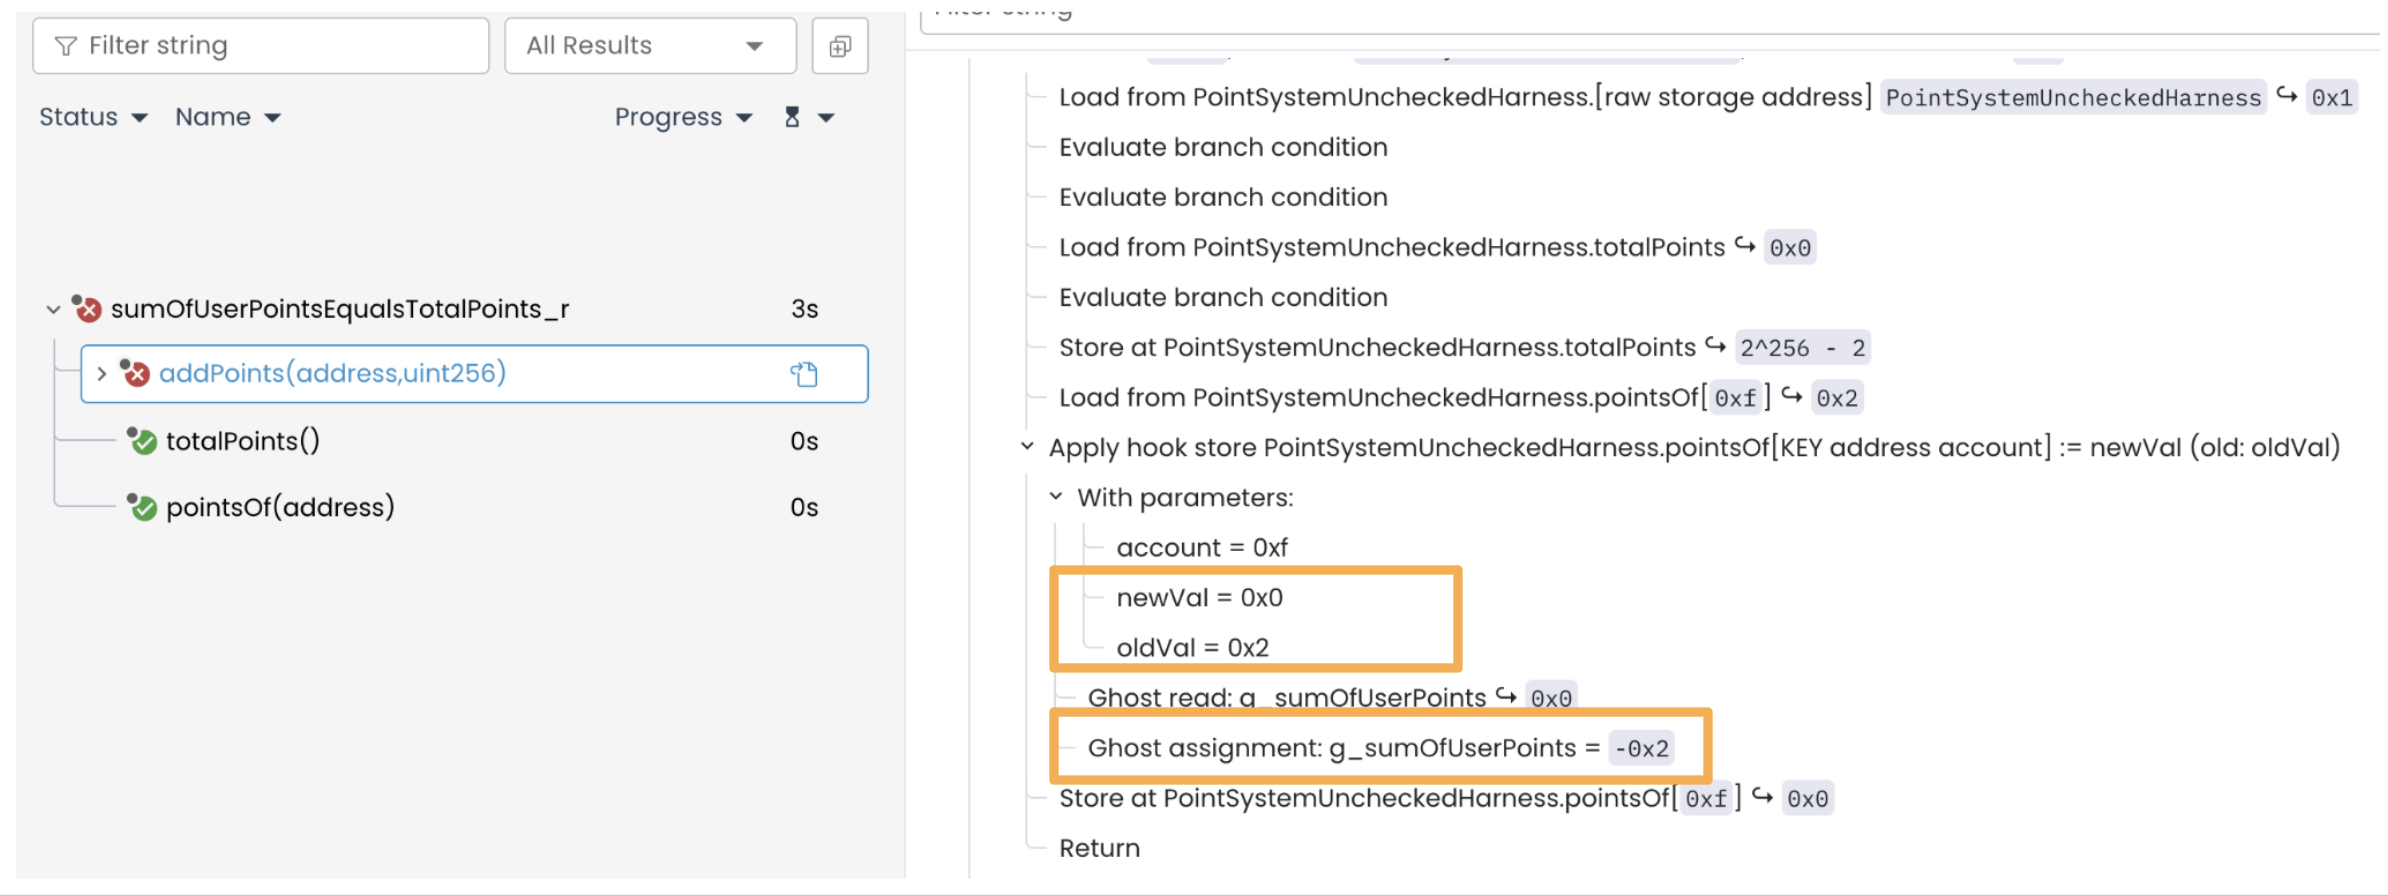Viewport: 2388px width, 896px height.
Task: Collapse the sumOfUserPointsEqualsTotalPoints_r rule
Action: [53, 310]
